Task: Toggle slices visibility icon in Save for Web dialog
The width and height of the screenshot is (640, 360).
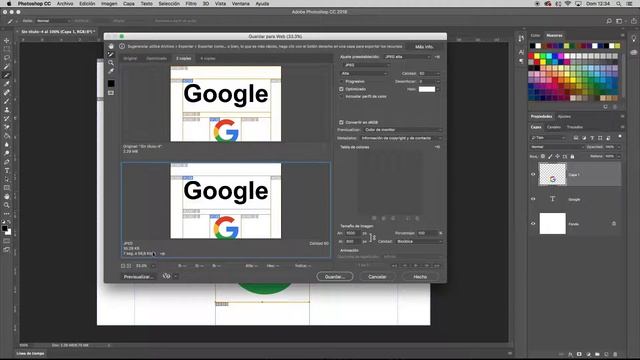Action: coord(111,93)
